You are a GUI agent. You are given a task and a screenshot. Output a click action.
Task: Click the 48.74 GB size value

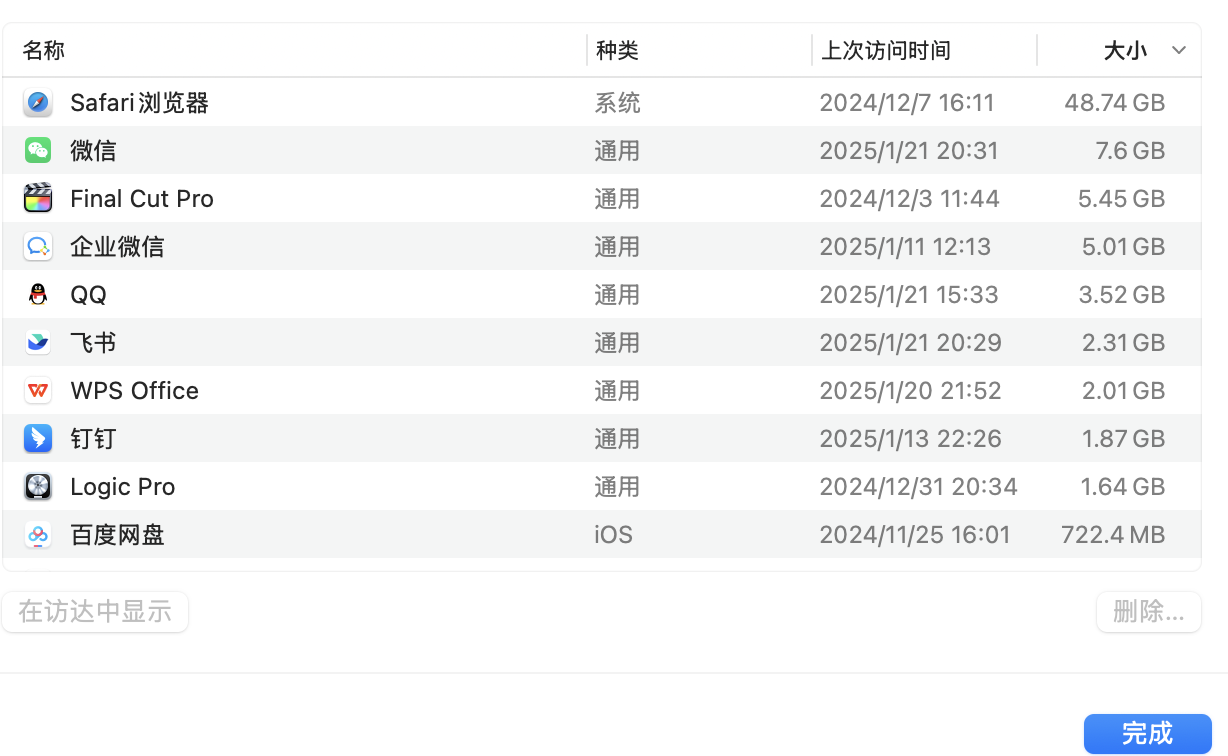click(x=1115, y=103)
